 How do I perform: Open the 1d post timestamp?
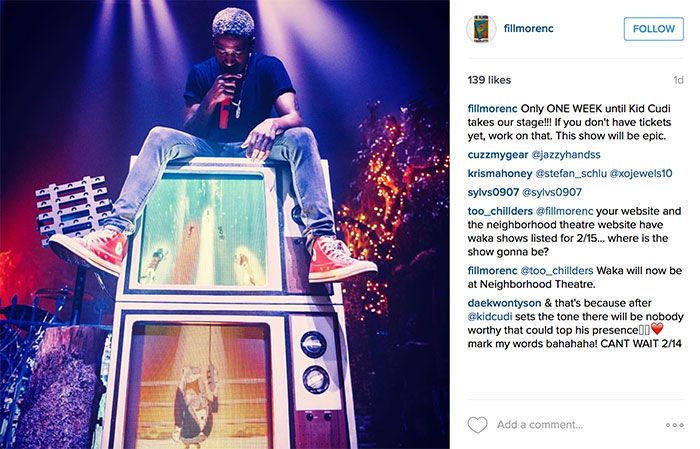pyautogui.click(x=678, y=80)
